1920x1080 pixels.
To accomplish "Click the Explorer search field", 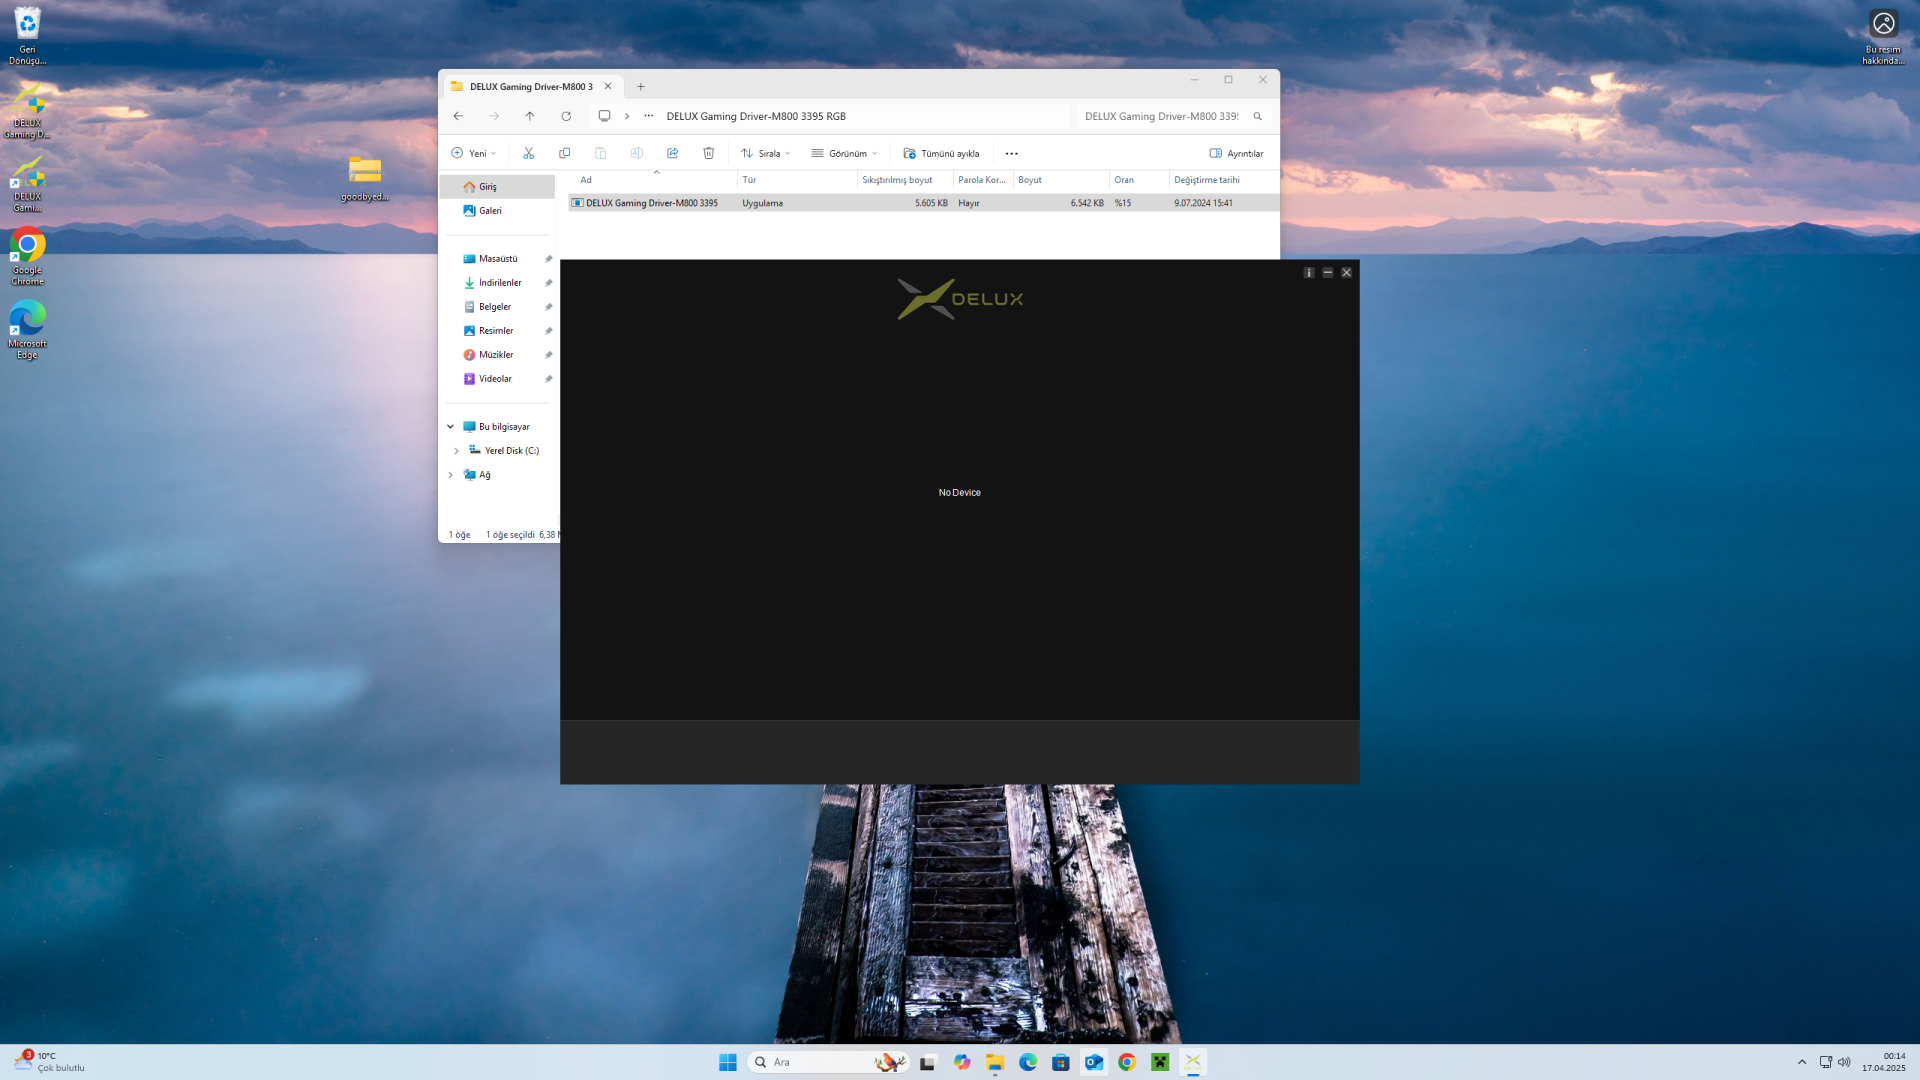I will click(x=1160, y=116).
